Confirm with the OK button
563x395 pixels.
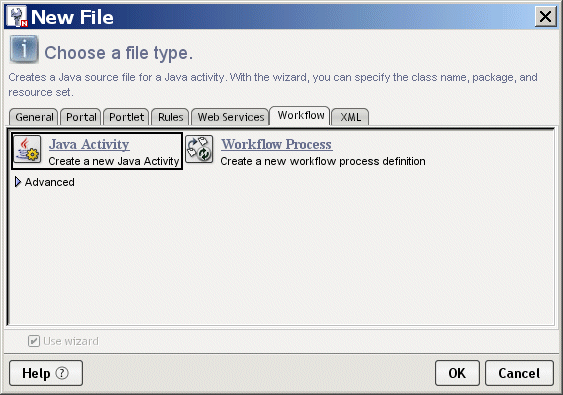coord(457,373)
